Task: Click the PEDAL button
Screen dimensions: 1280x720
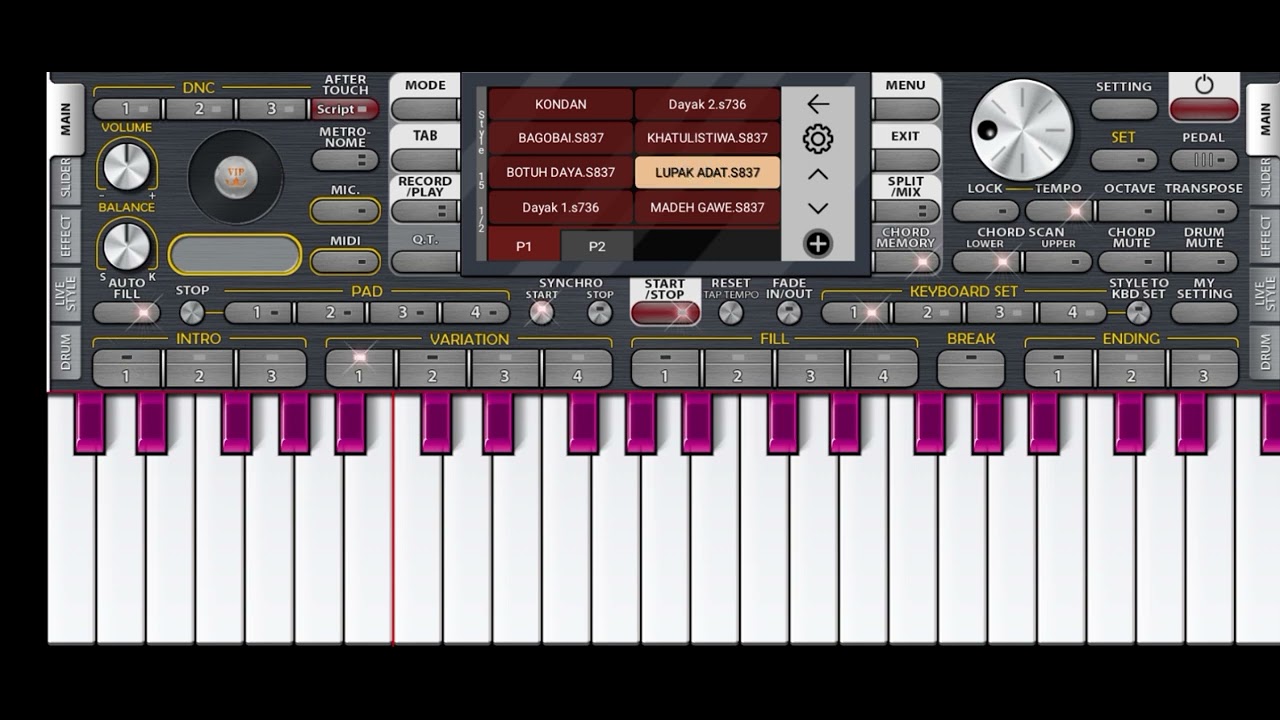Action: 1204,160
